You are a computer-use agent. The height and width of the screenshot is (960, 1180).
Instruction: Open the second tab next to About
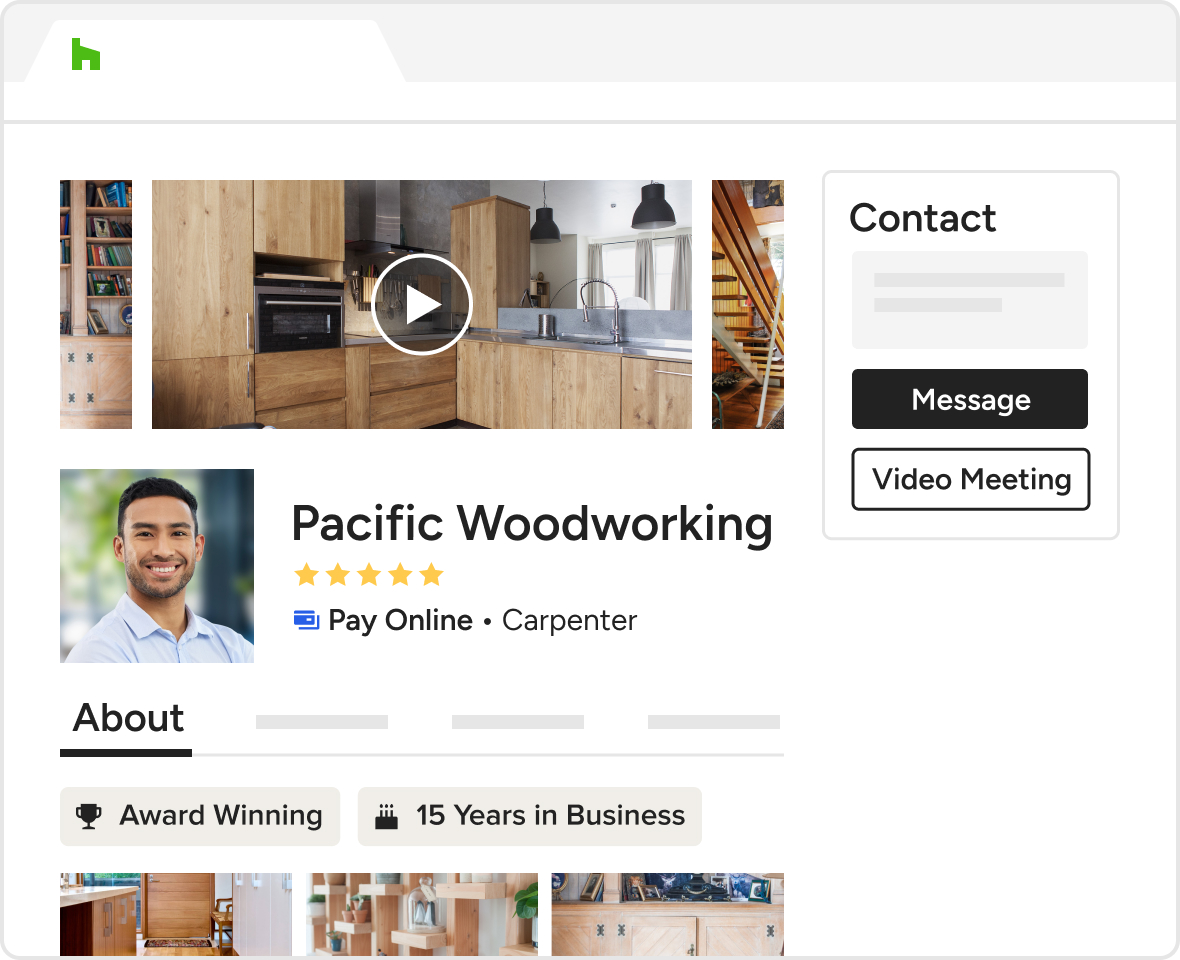[x=321, y=722]
